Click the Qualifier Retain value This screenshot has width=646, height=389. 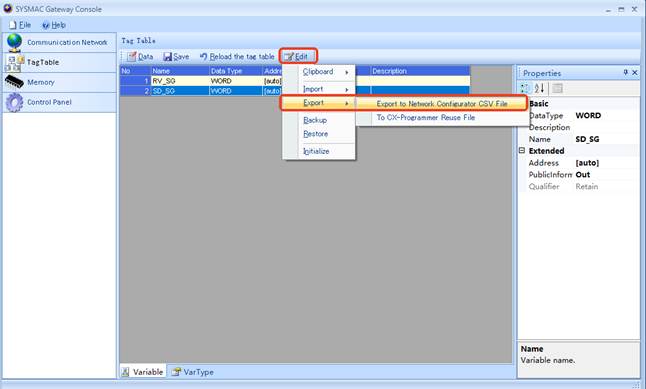point(606,187)
